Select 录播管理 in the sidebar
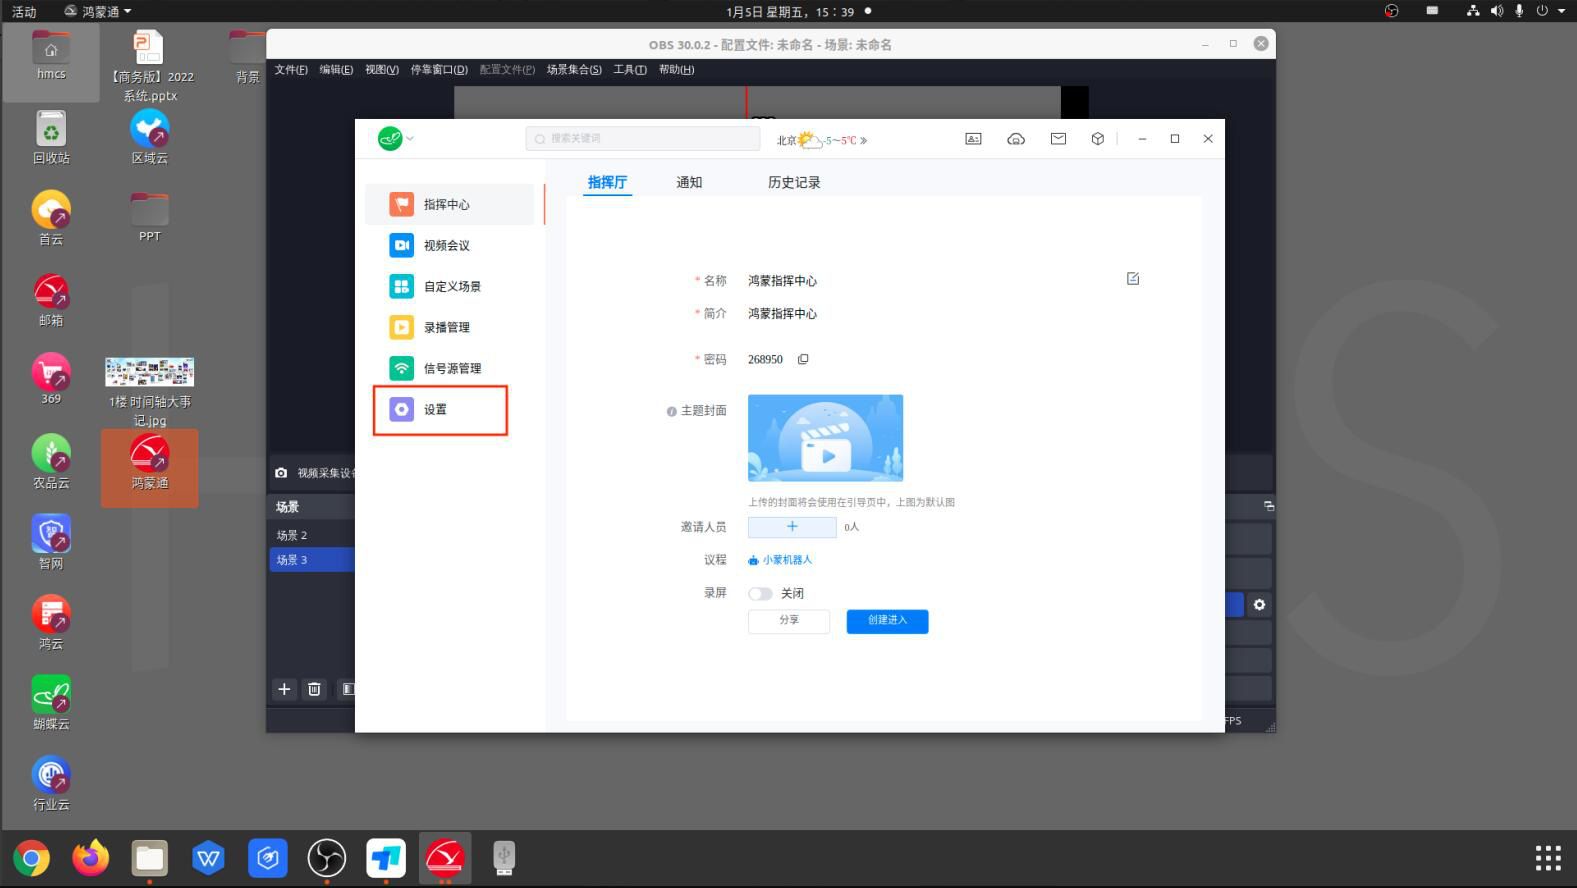 [445, 327]
